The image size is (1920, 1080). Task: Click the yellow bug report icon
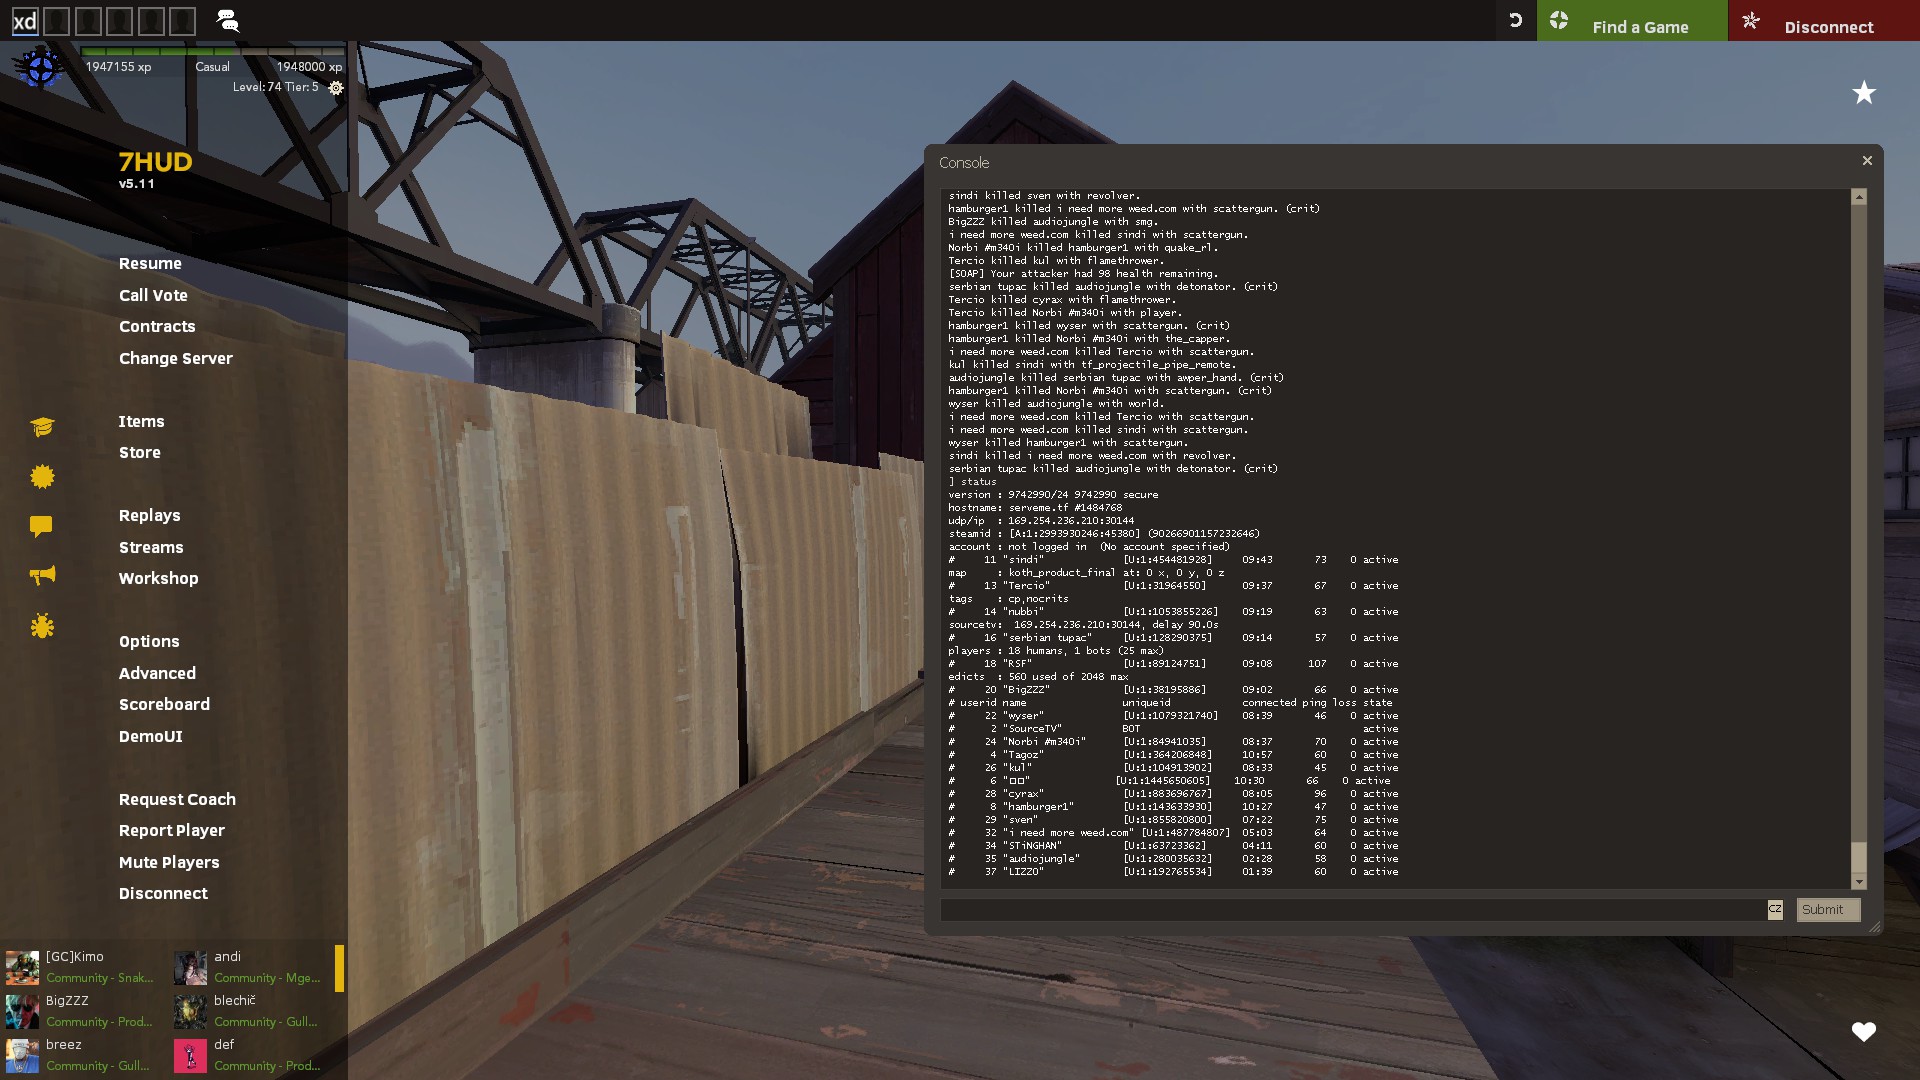(x=42, y=626)
